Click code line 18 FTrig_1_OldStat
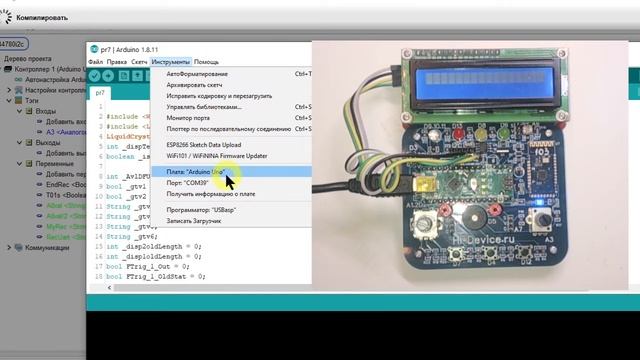Viewport: 640px width, 360px height. point(156,276)
